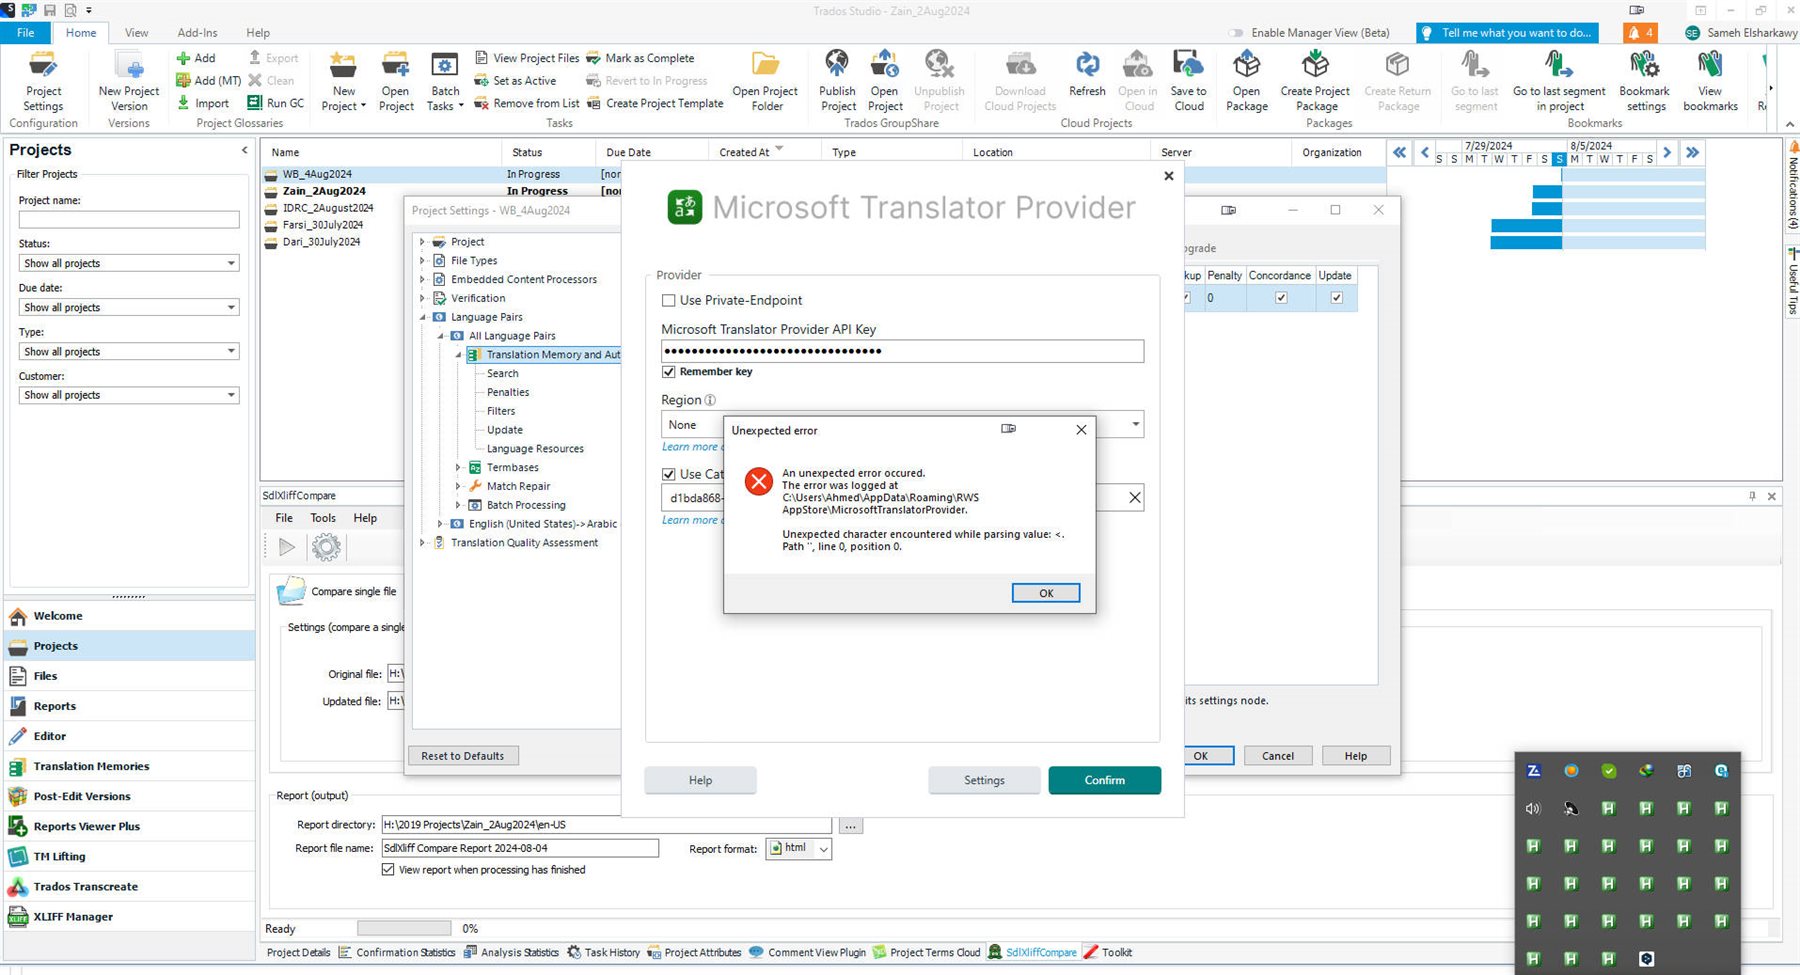The image size is (1800, 975).
Task: Click Cancel in Project Settings dialog
Action: click(x=1277, y=756)
